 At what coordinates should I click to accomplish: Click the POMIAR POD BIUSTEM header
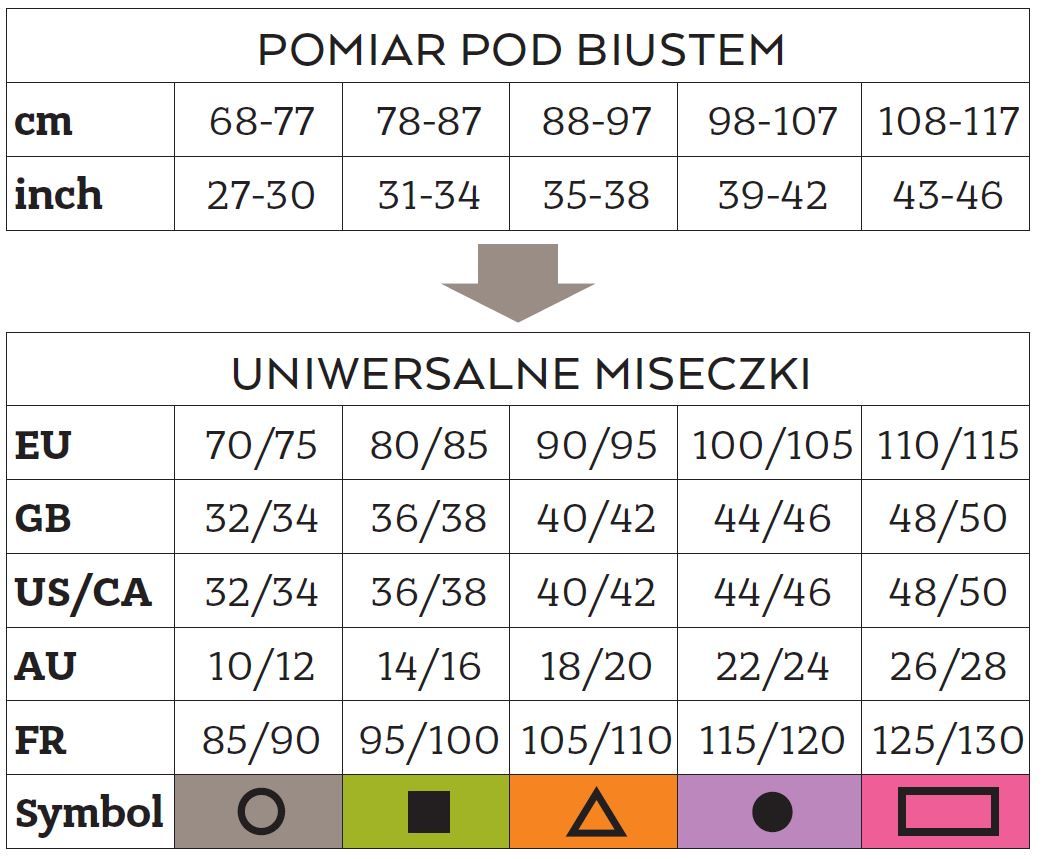[520, 50]
